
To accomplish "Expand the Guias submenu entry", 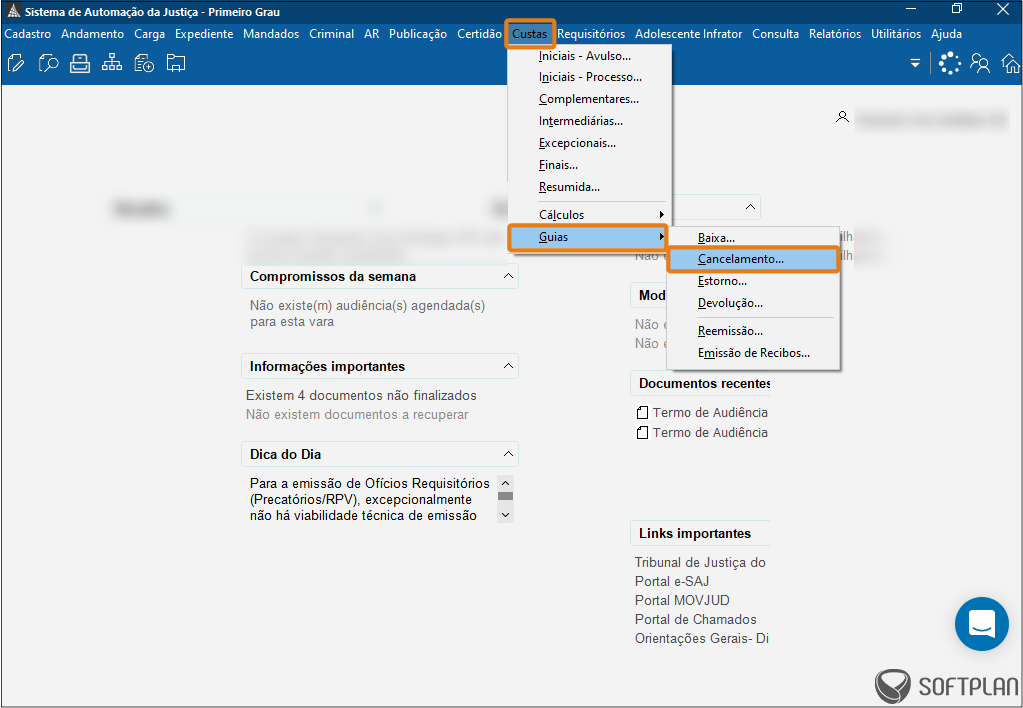I will pos(590,237).
